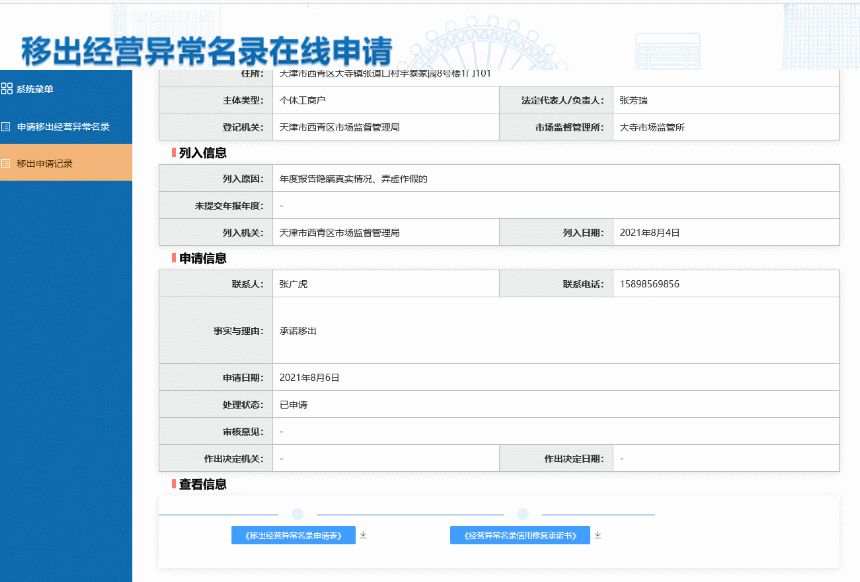Viewport: 860px width, 582px height.
Task: Click the icon beside 移出申请记录
Action: click(7, 163)
